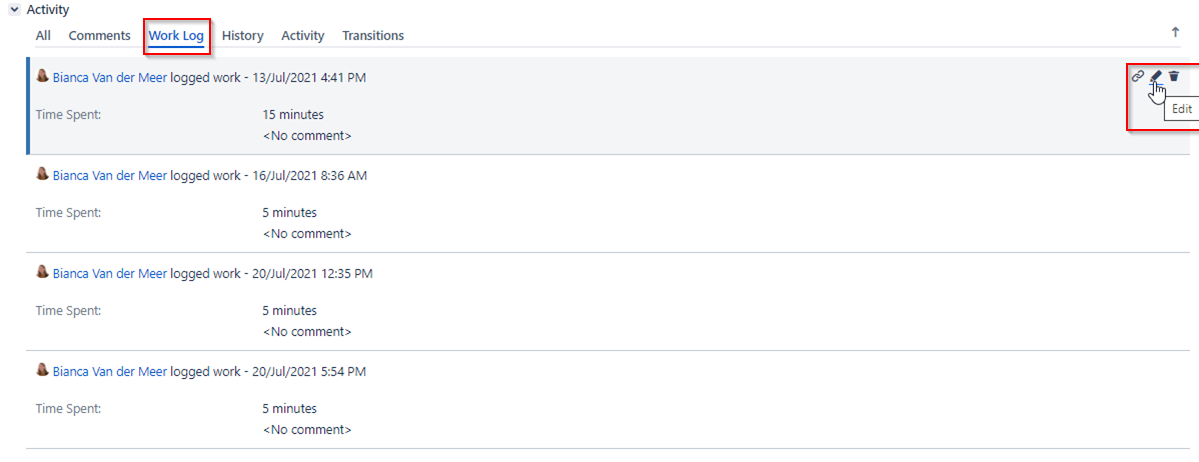Select the Work Log tab
This screenshot has height=462, width=1199.
click(176, 35)
